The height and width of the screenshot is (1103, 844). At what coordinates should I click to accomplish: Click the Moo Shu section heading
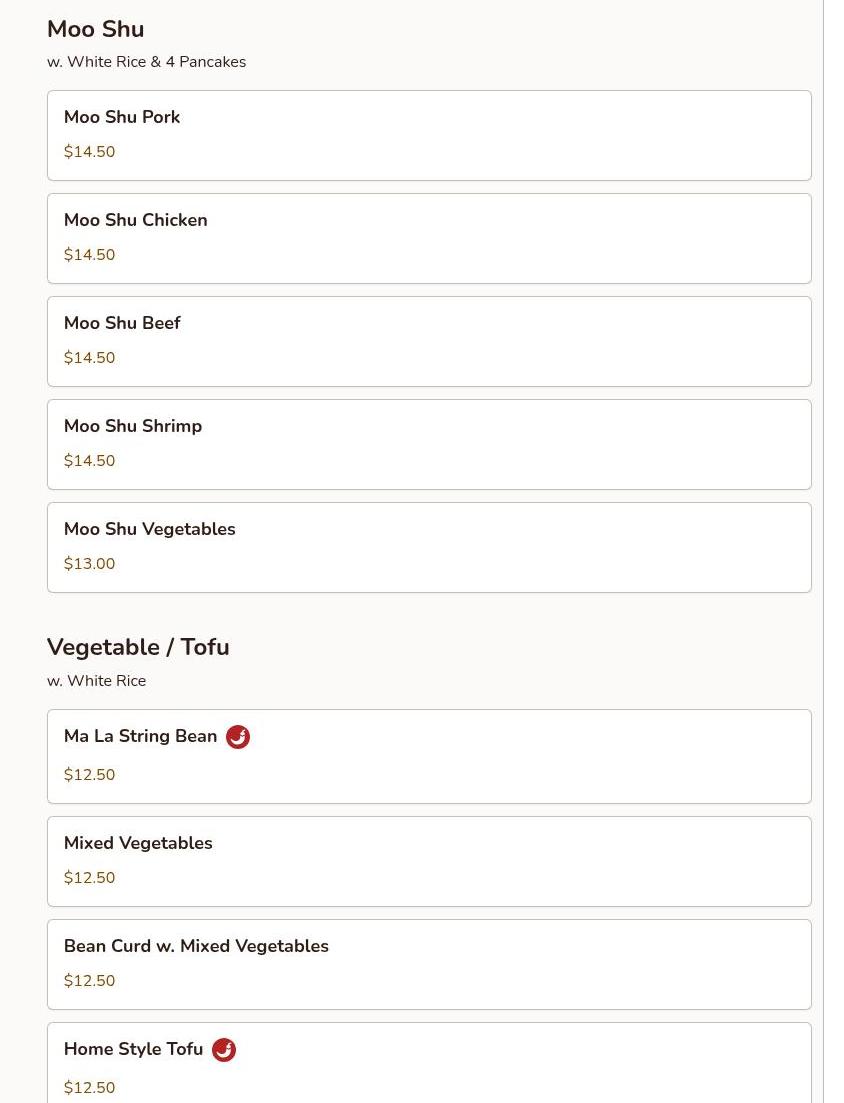pyautogui.click(x=96, y=29)
